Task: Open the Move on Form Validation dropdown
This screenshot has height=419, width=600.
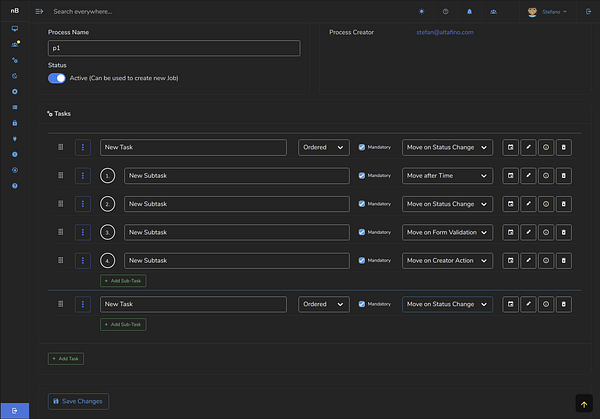Action: [447, 232]
